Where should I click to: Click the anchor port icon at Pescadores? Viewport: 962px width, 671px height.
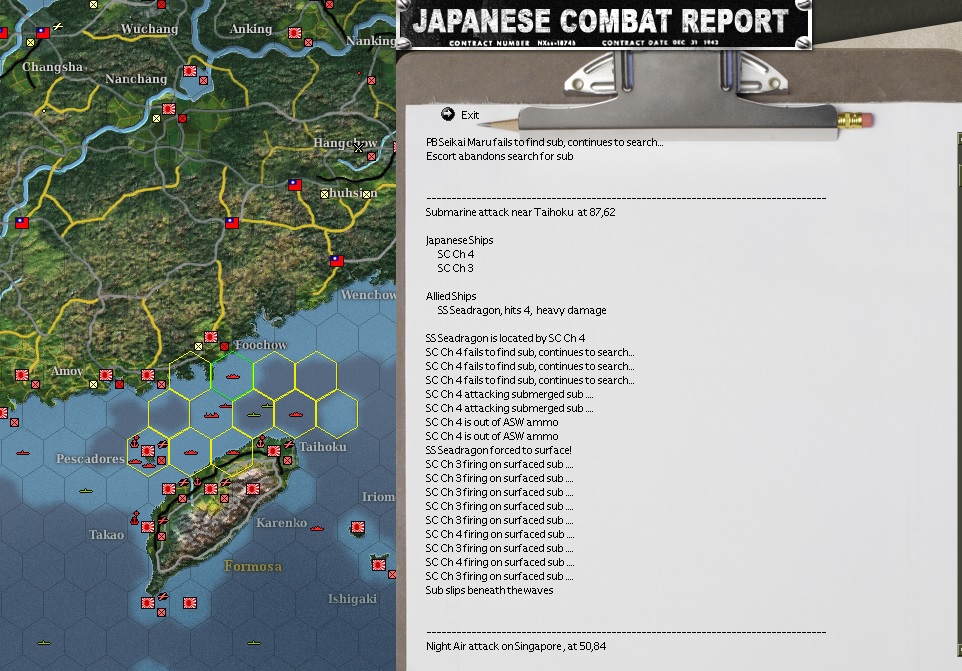pyautogui.click(x=135, y=441)
